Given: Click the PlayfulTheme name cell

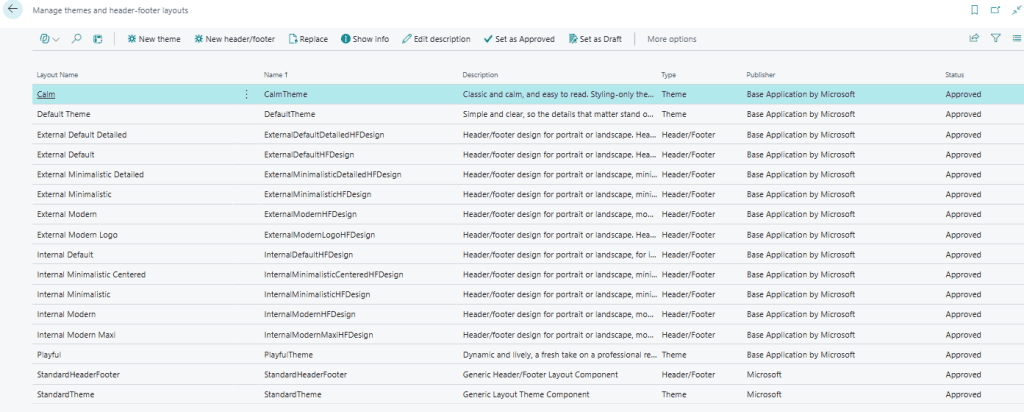Looking at the screenshot, I should click(288, 355).
